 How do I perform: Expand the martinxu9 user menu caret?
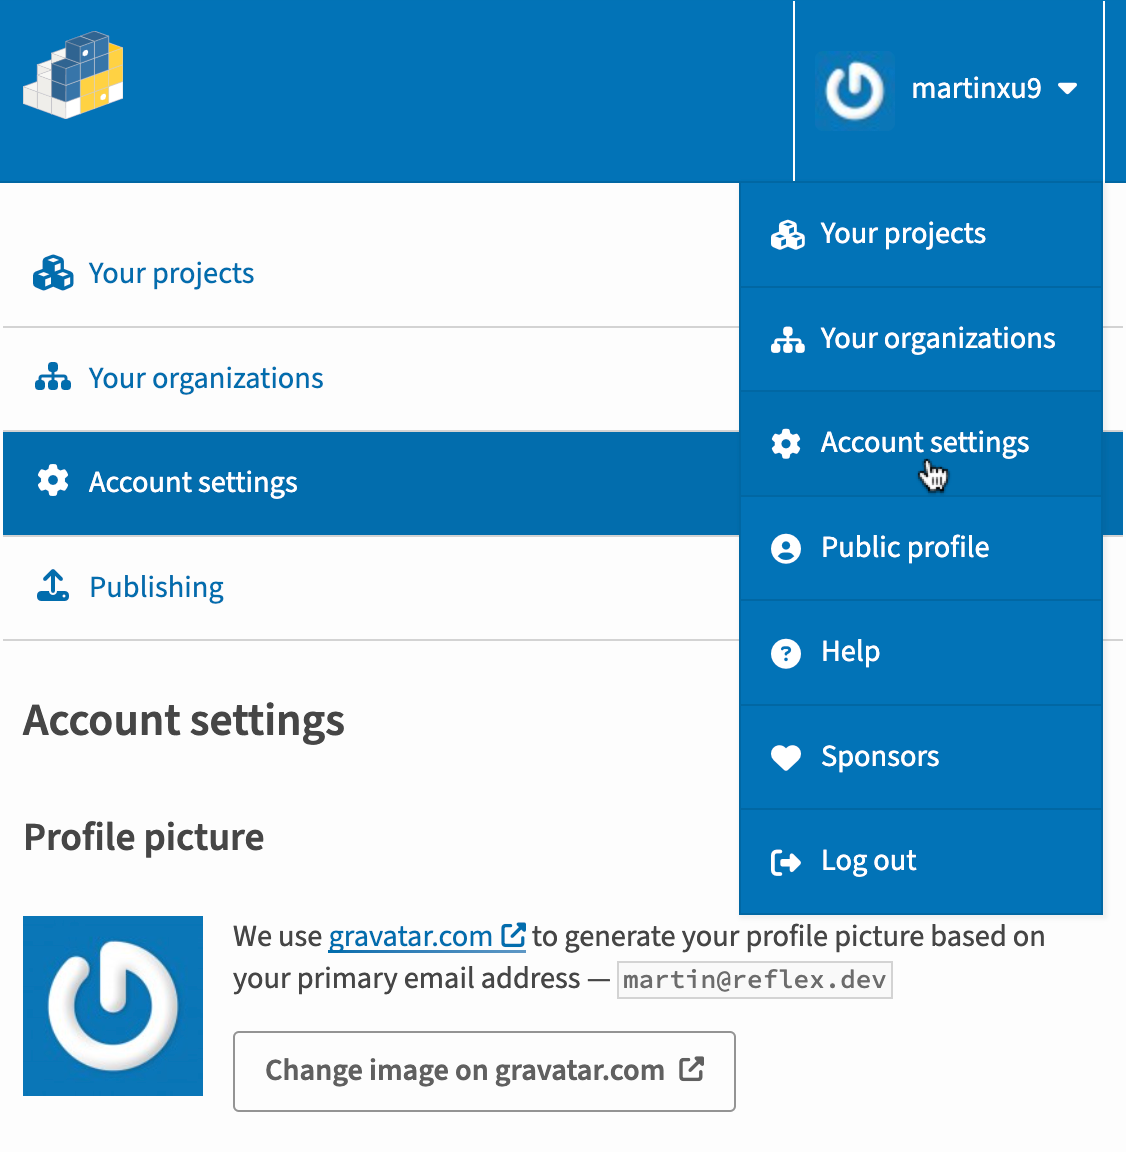coord(1068,89)
